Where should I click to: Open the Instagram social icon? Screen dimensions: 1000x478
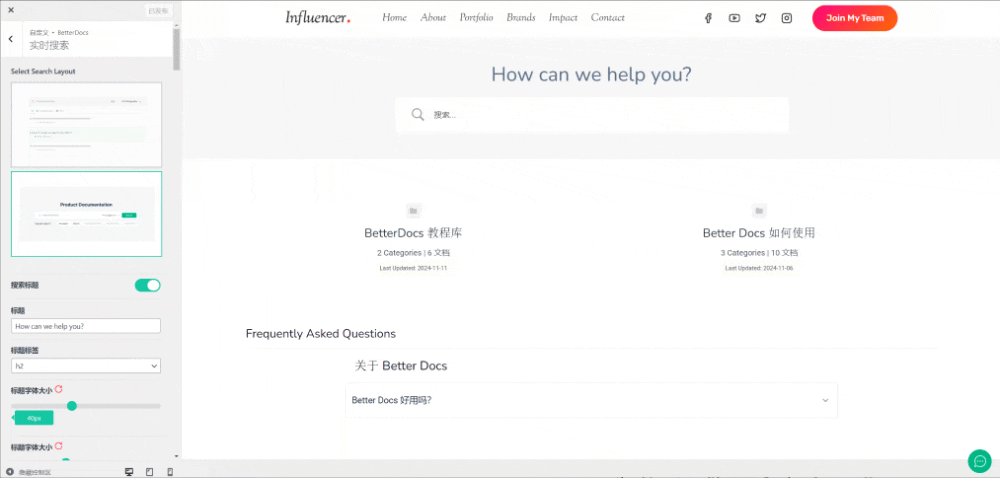[787, 18]
